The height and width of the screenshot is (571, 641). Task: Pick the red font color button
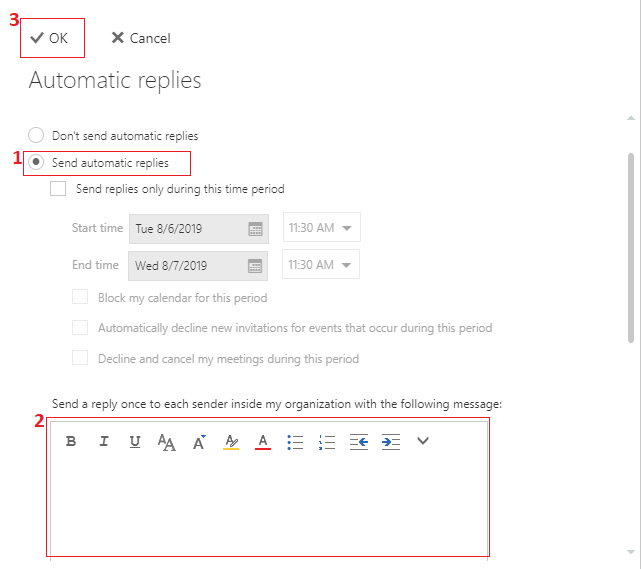tap(263, 442)
